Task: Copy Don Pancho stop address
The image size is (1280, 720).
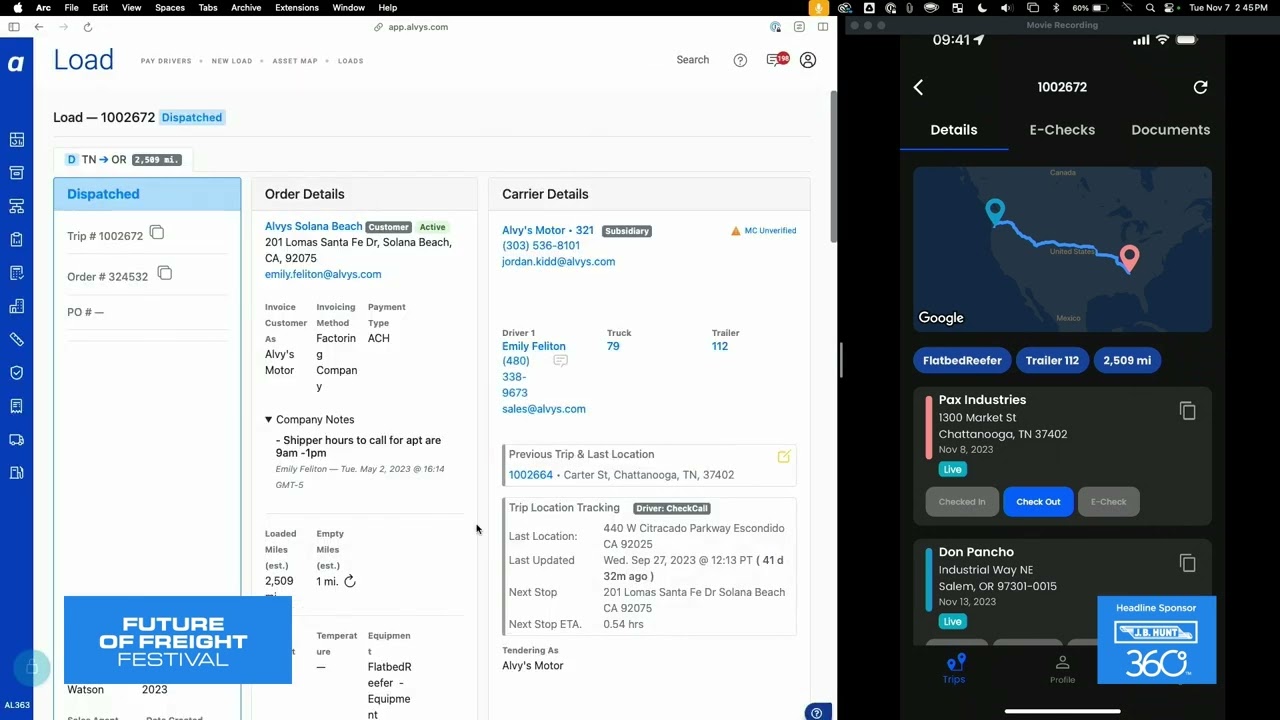Action: pyautogui.click(x=1188, y=563)
